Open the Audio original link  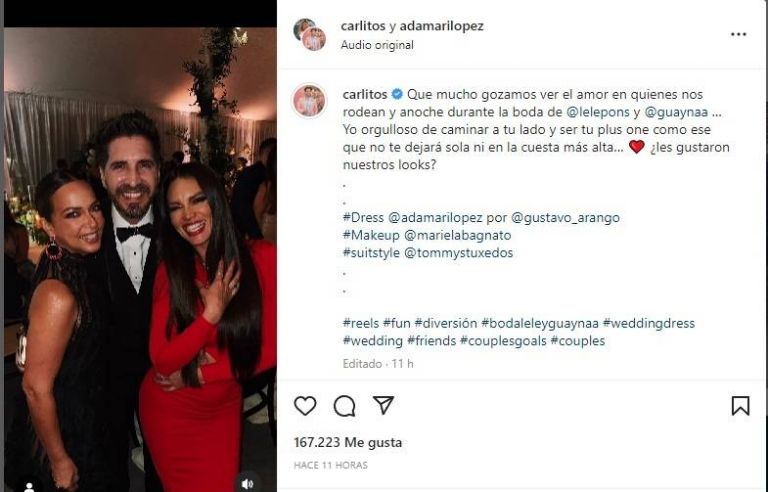click(377, 45)
